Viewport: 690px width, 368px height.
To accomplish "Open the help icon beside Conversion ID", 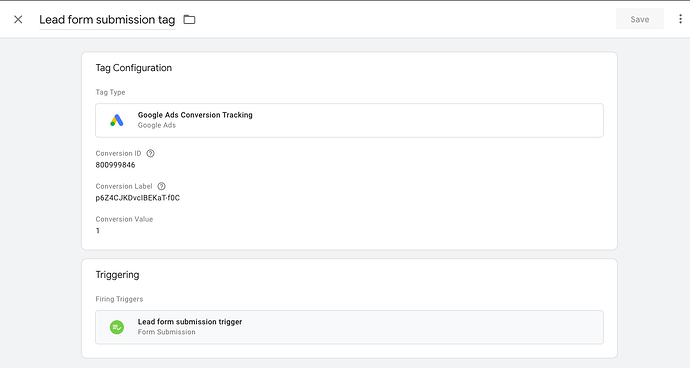I will pyautogui.click(x=150, y=153).
